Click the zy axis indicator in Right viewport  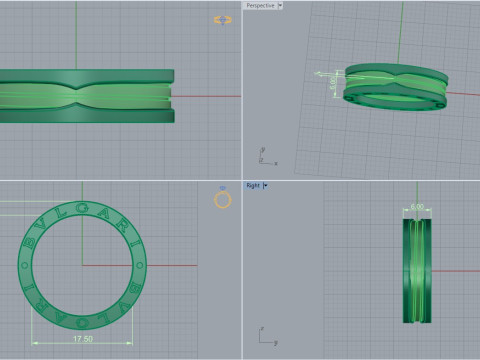[x=268, y=336]
